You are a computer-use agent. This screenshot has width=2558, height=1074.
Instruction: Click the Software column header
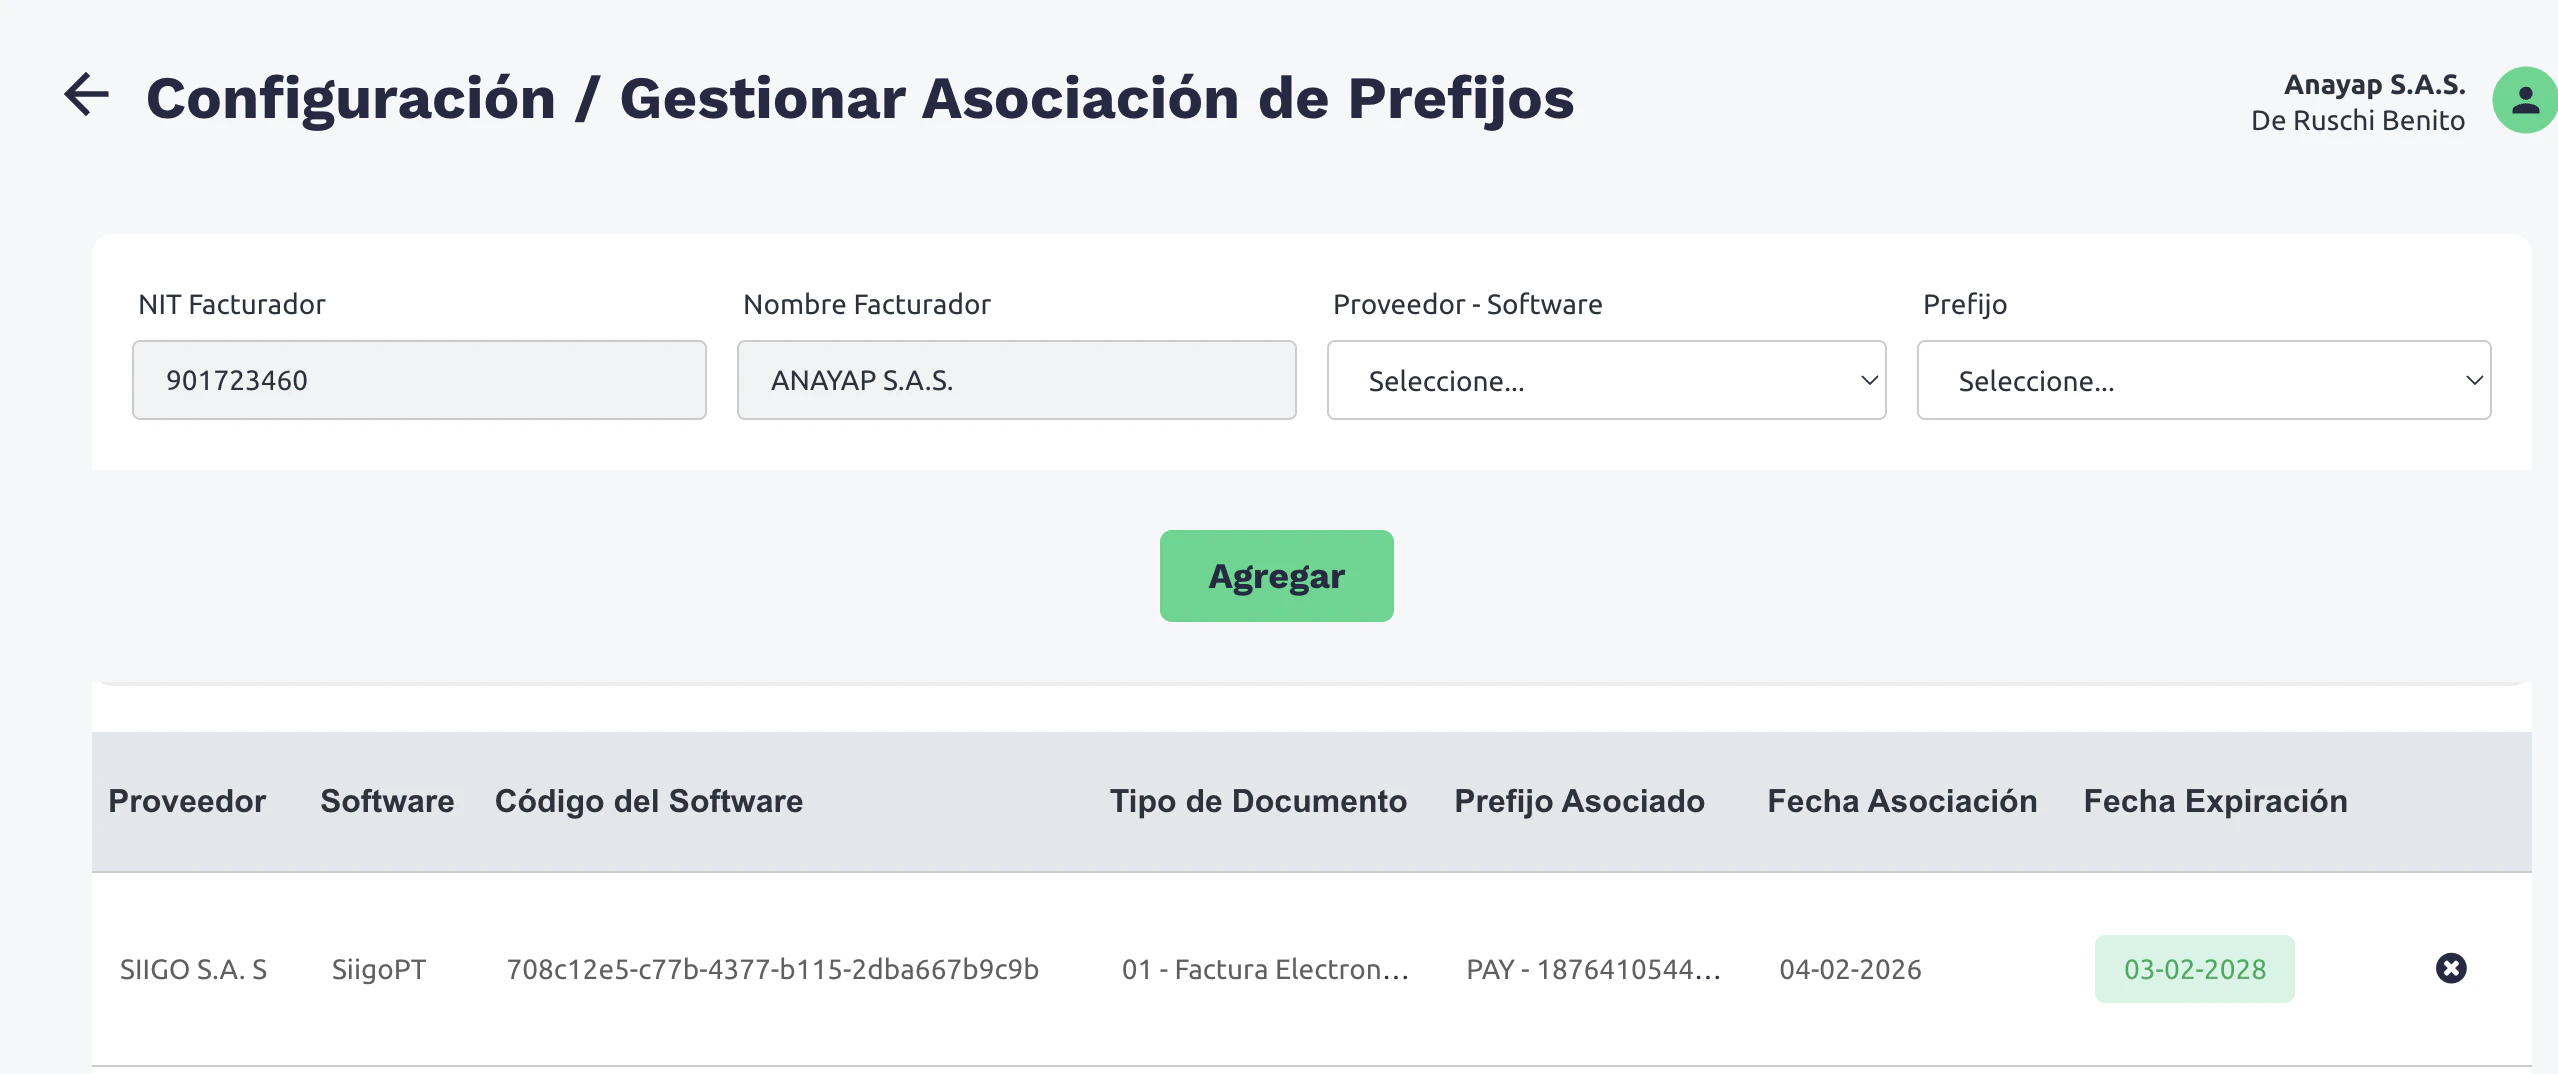click(x=387, y=801)
